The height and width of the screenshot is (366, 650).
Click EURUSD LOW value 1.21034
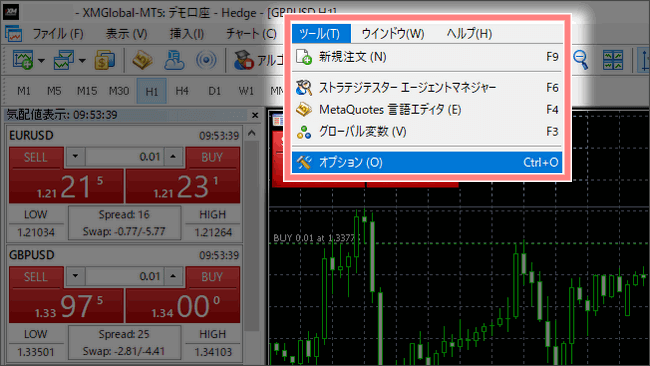click(x=36, y=233)
